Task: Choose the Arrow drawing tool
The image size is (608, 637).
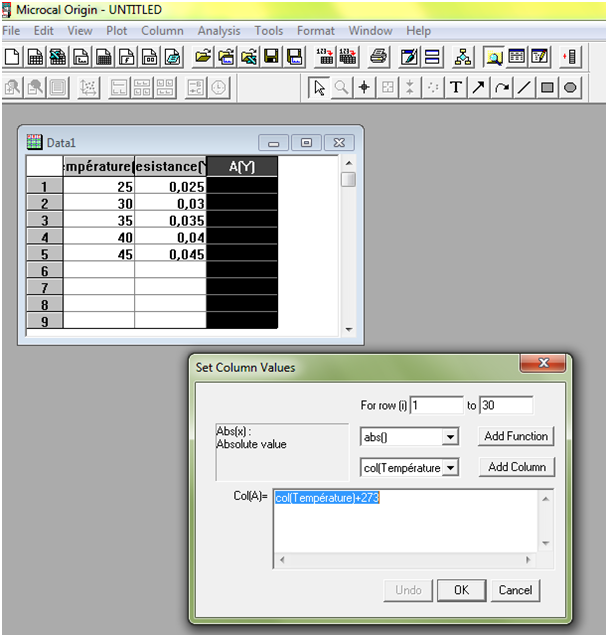Action: click(x=479, y=88)
